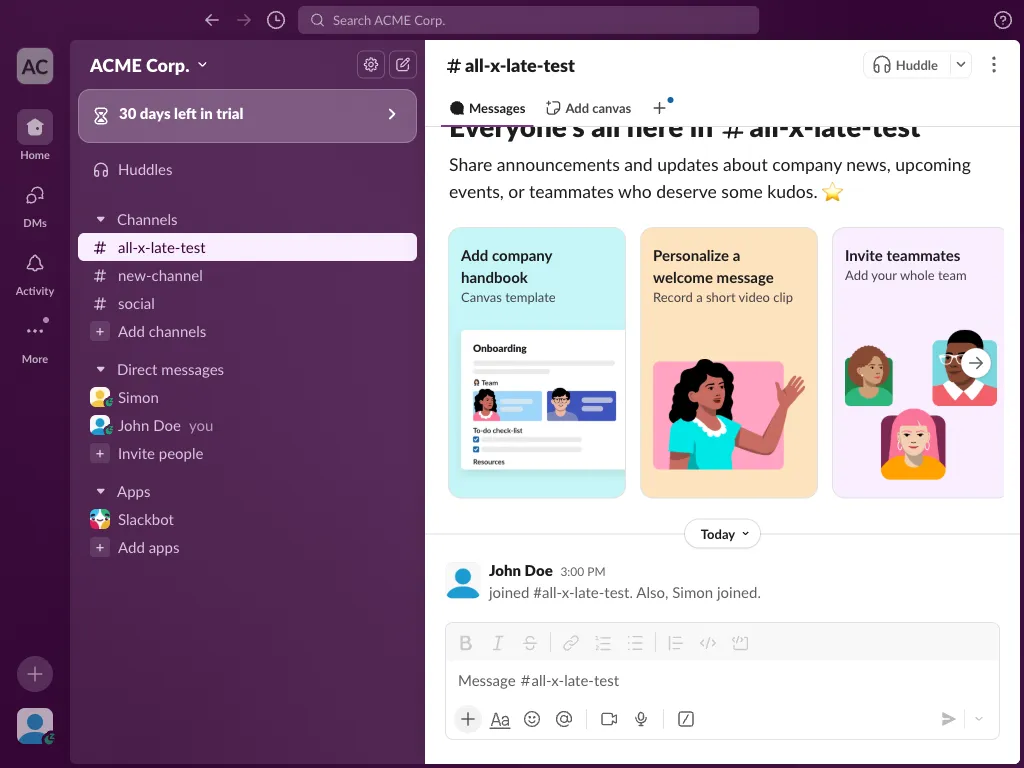
Task: Open schedule send dropdown arrow
Action: pos(978,719)
